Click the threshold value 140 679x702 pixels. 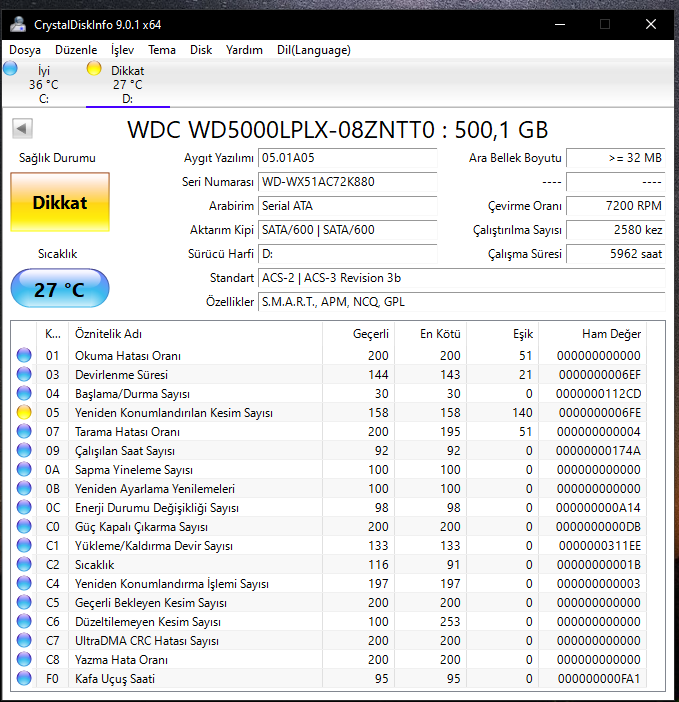522,413
